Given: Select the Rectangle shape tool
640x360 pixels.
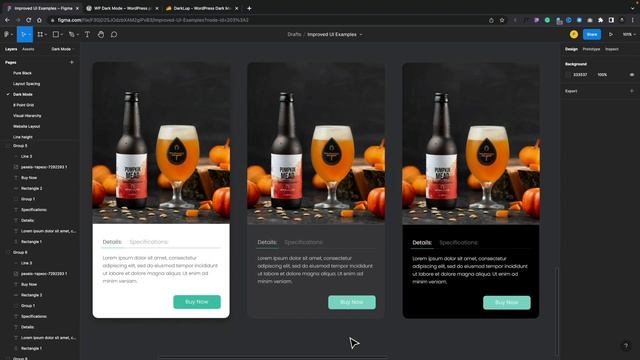Looking at the screenshot, I should pos(56,34).
